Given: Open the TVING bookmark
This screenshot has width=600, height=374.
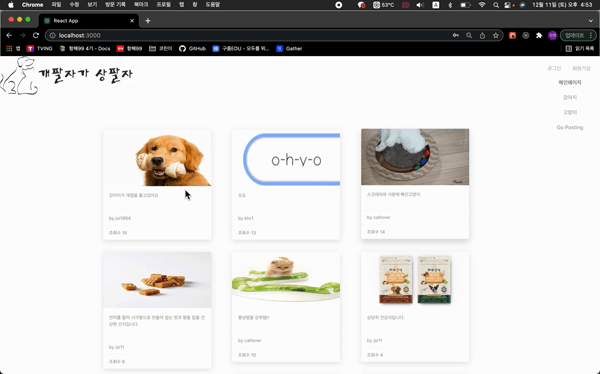Looking at the screenshot, I should tap(39, 49).
